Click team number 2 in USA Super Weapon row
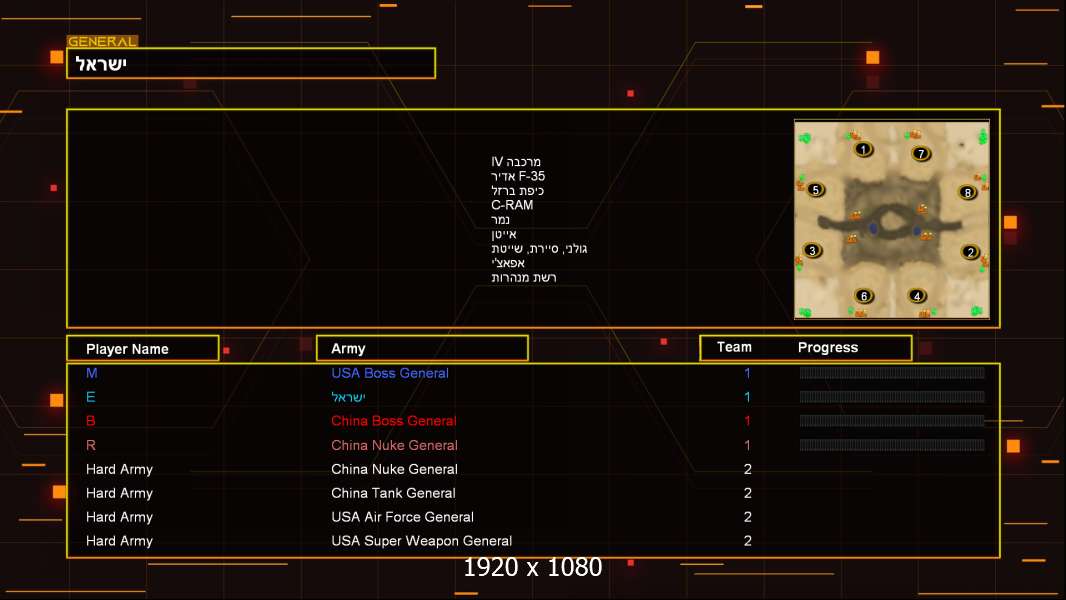 (748, 541)
